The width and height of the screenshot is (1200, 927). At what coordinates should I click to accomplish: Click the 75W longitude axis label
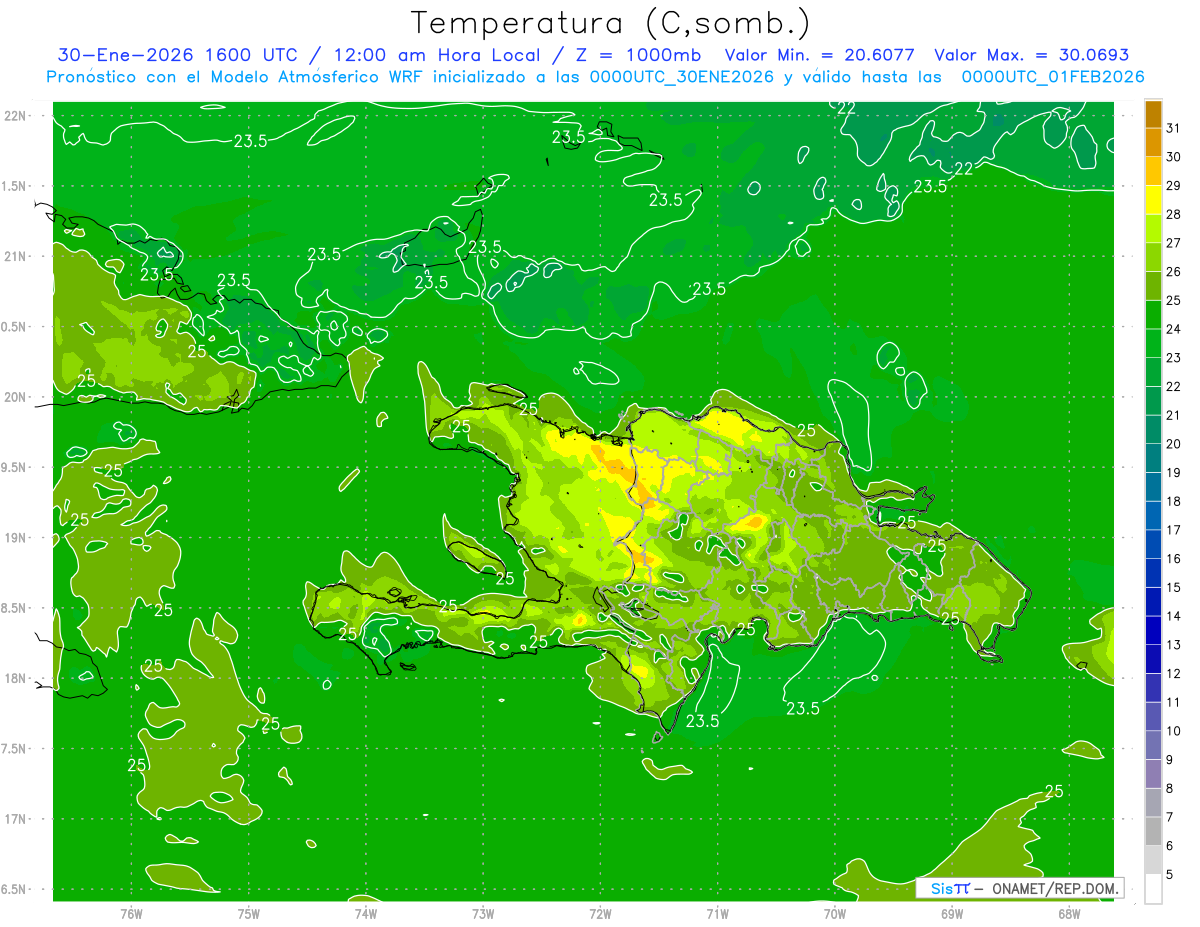[249, 913]
